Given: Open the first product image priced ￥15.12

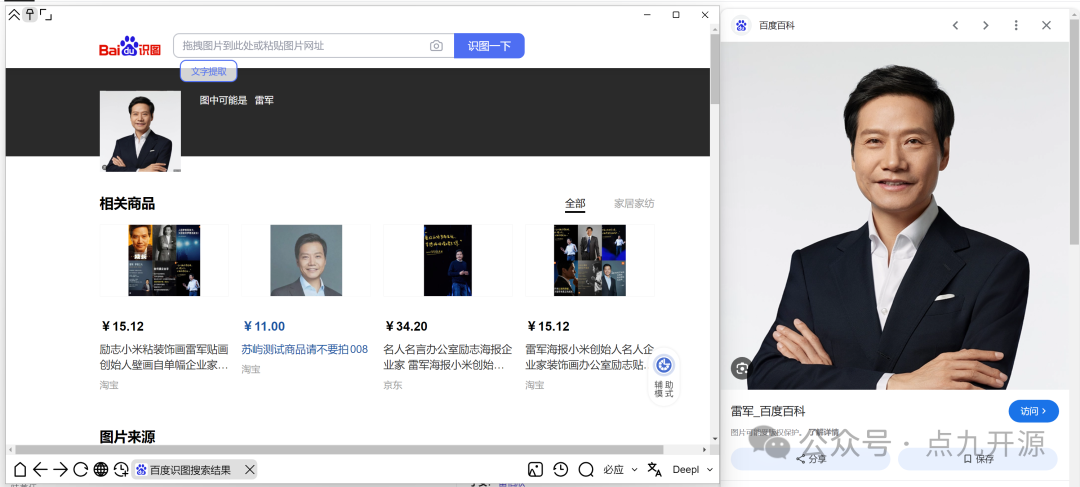Looking at the screenshot, I should click(164, 260).
